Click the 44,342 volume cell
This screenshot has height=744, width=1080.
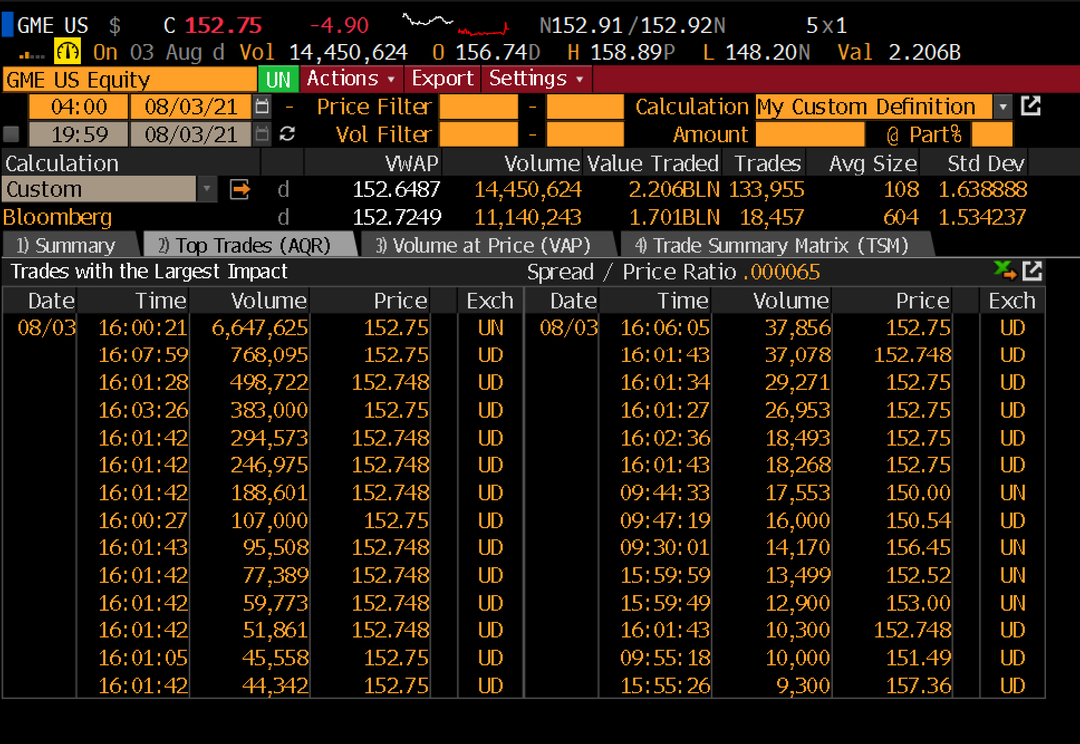point(275,685)
